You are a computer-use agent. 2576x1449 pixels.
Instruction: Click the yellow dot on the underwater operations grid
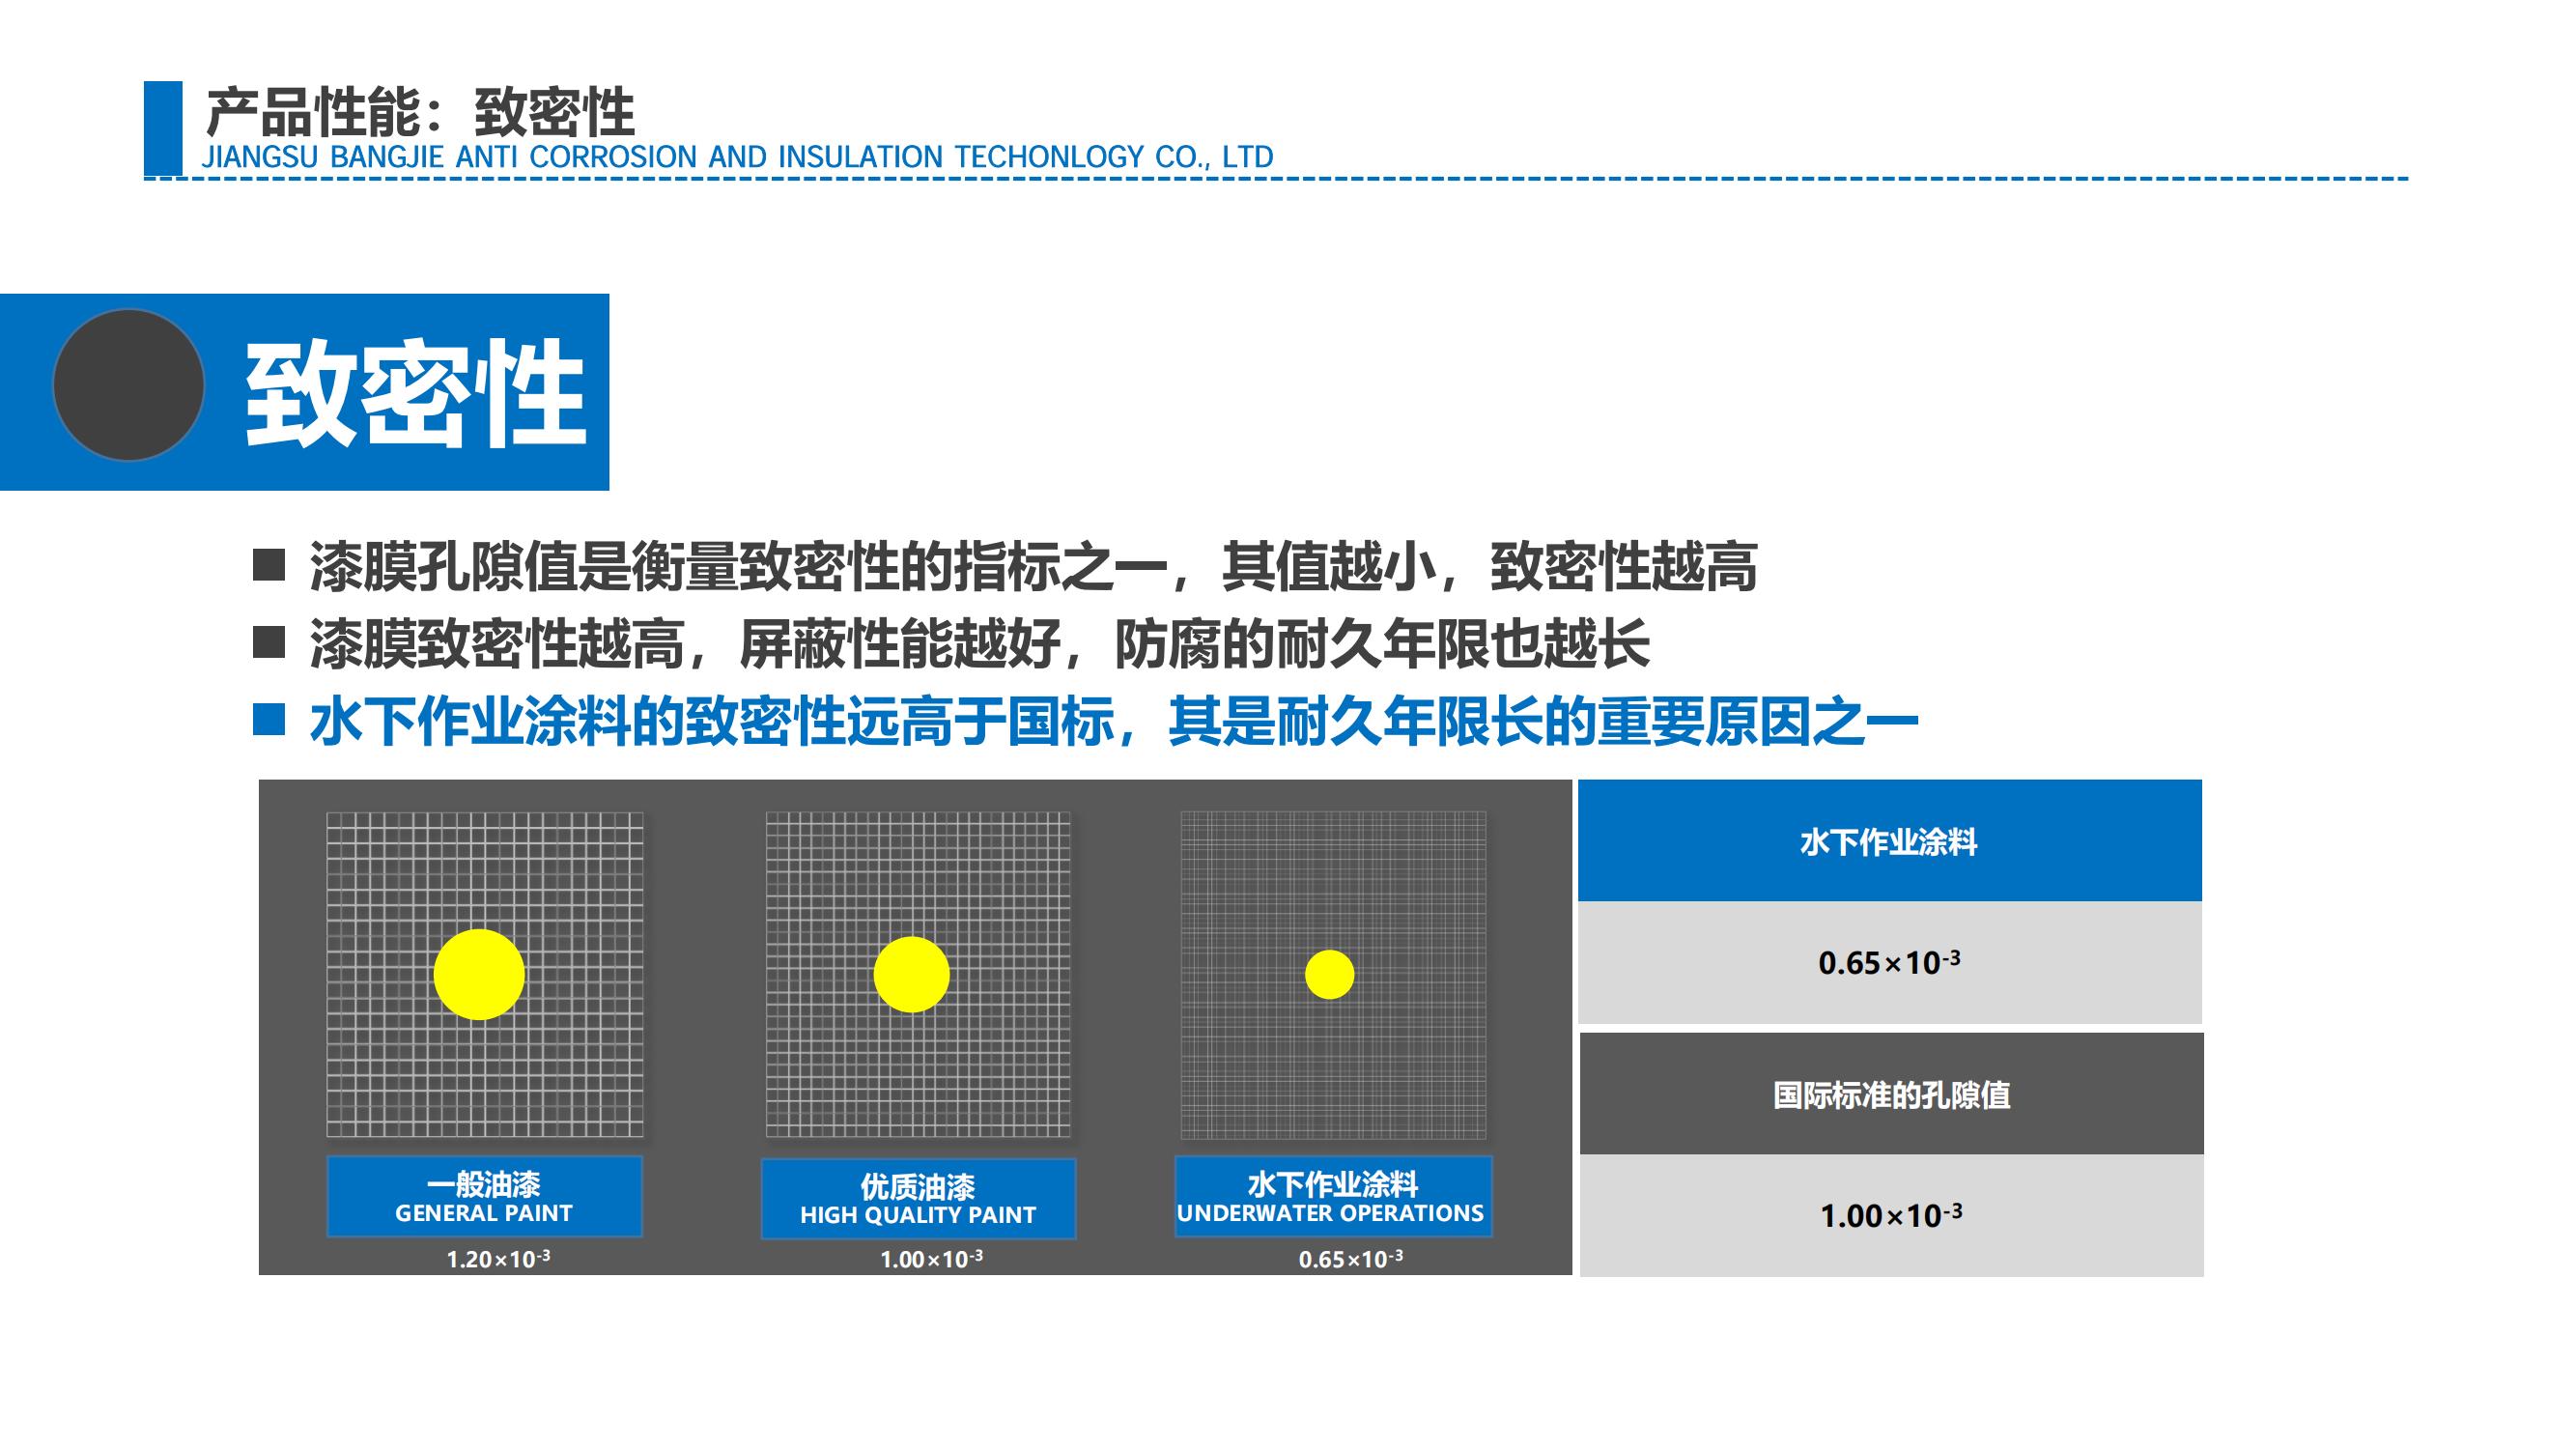pyautogui.click(x=1329, y=974)
